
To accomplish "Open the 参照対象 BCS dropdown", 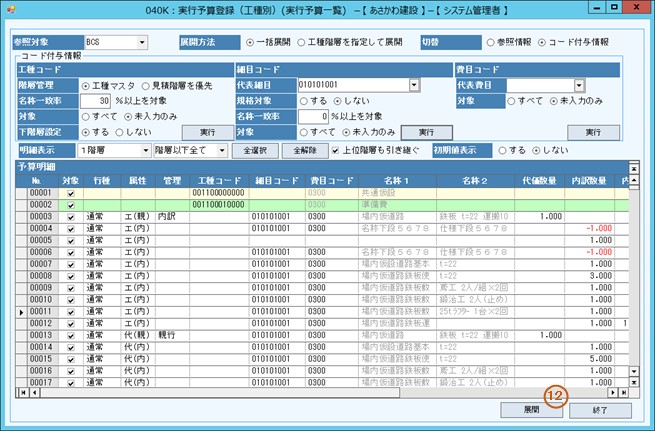I will pyautogui.click(x=142, y=43).
